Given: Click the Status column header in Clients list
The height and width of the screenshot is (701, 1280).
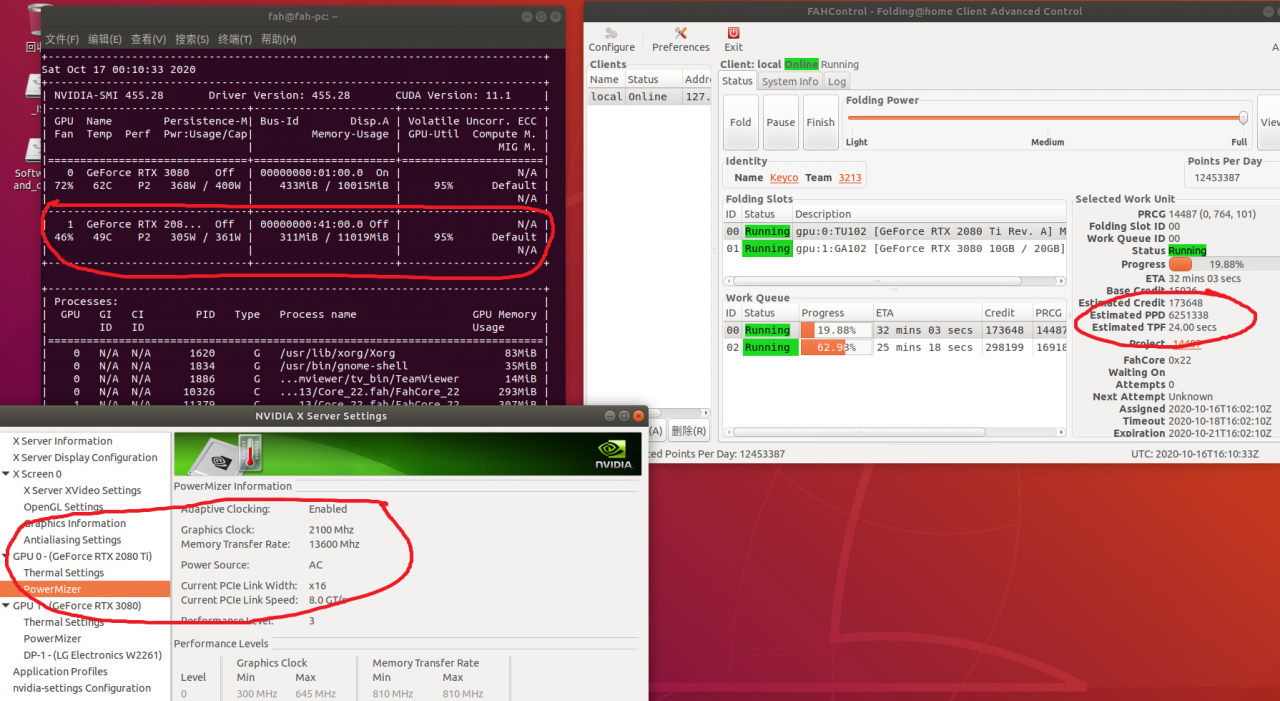Looking at the screenshot, I should pyautogui.click(x=653, y=79).
